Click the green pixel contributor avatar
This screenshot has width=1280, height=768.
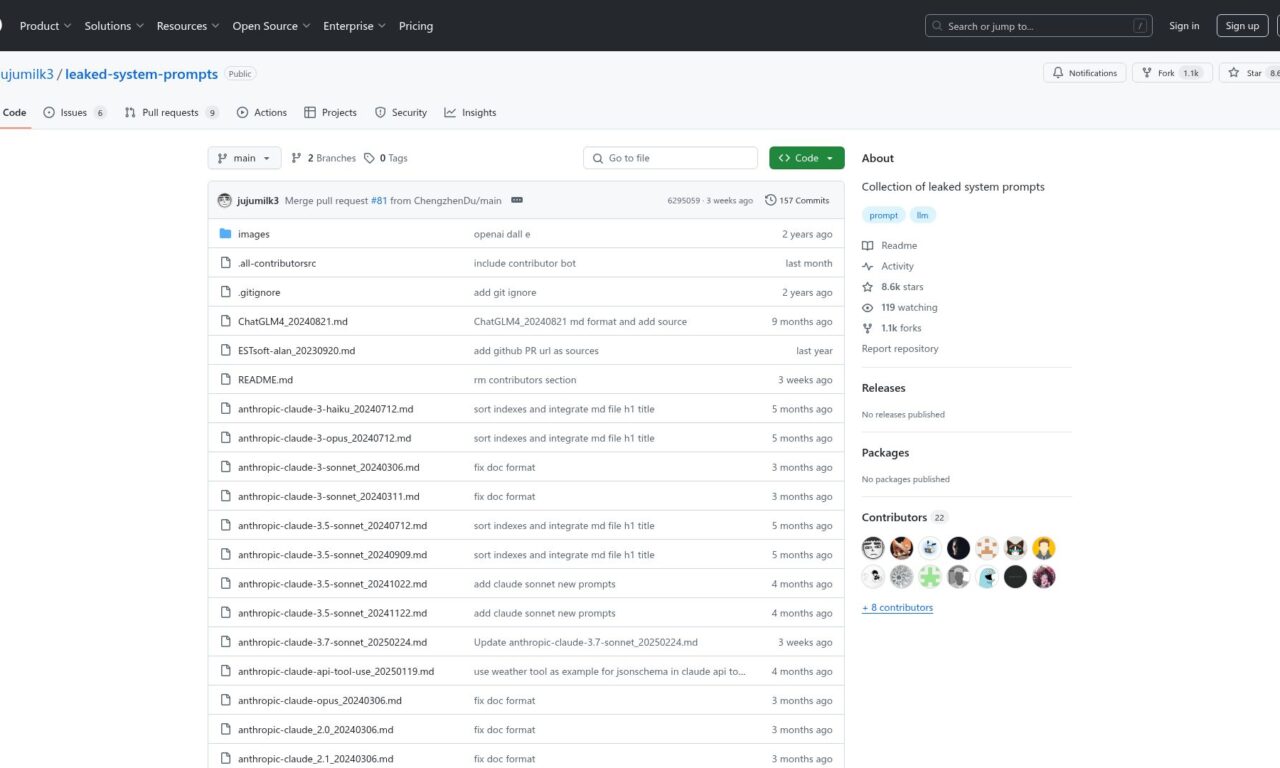pyautogui.click(x=930, y=577)
